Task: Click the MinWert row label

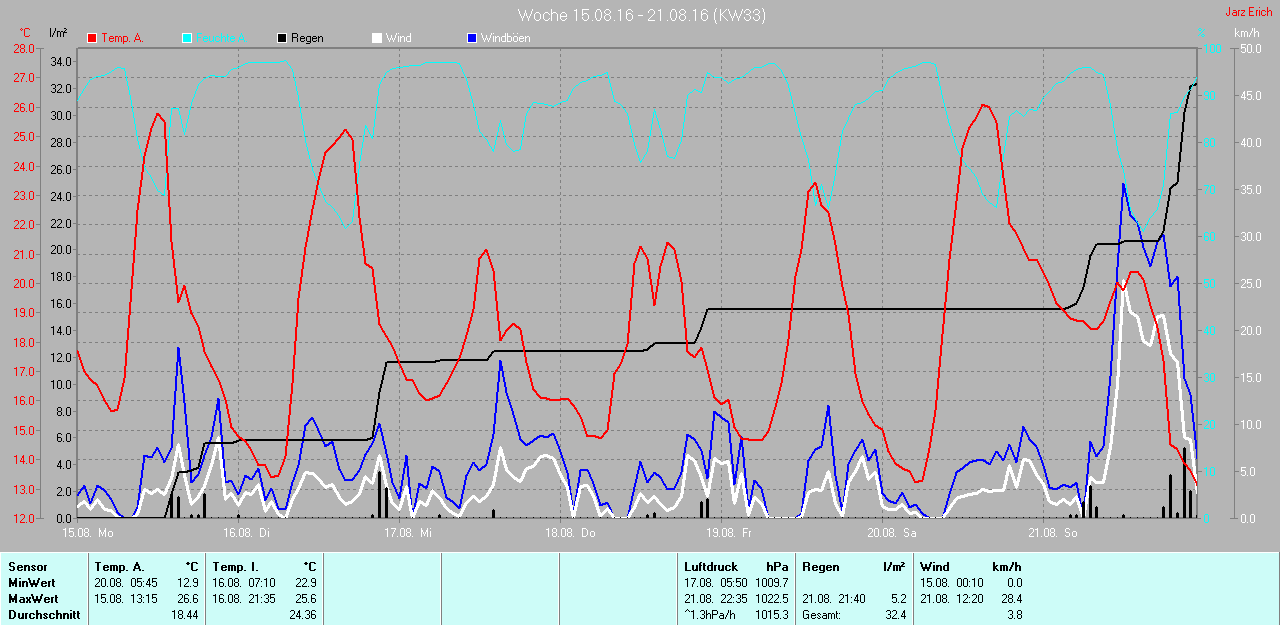Action: [32, 583]
